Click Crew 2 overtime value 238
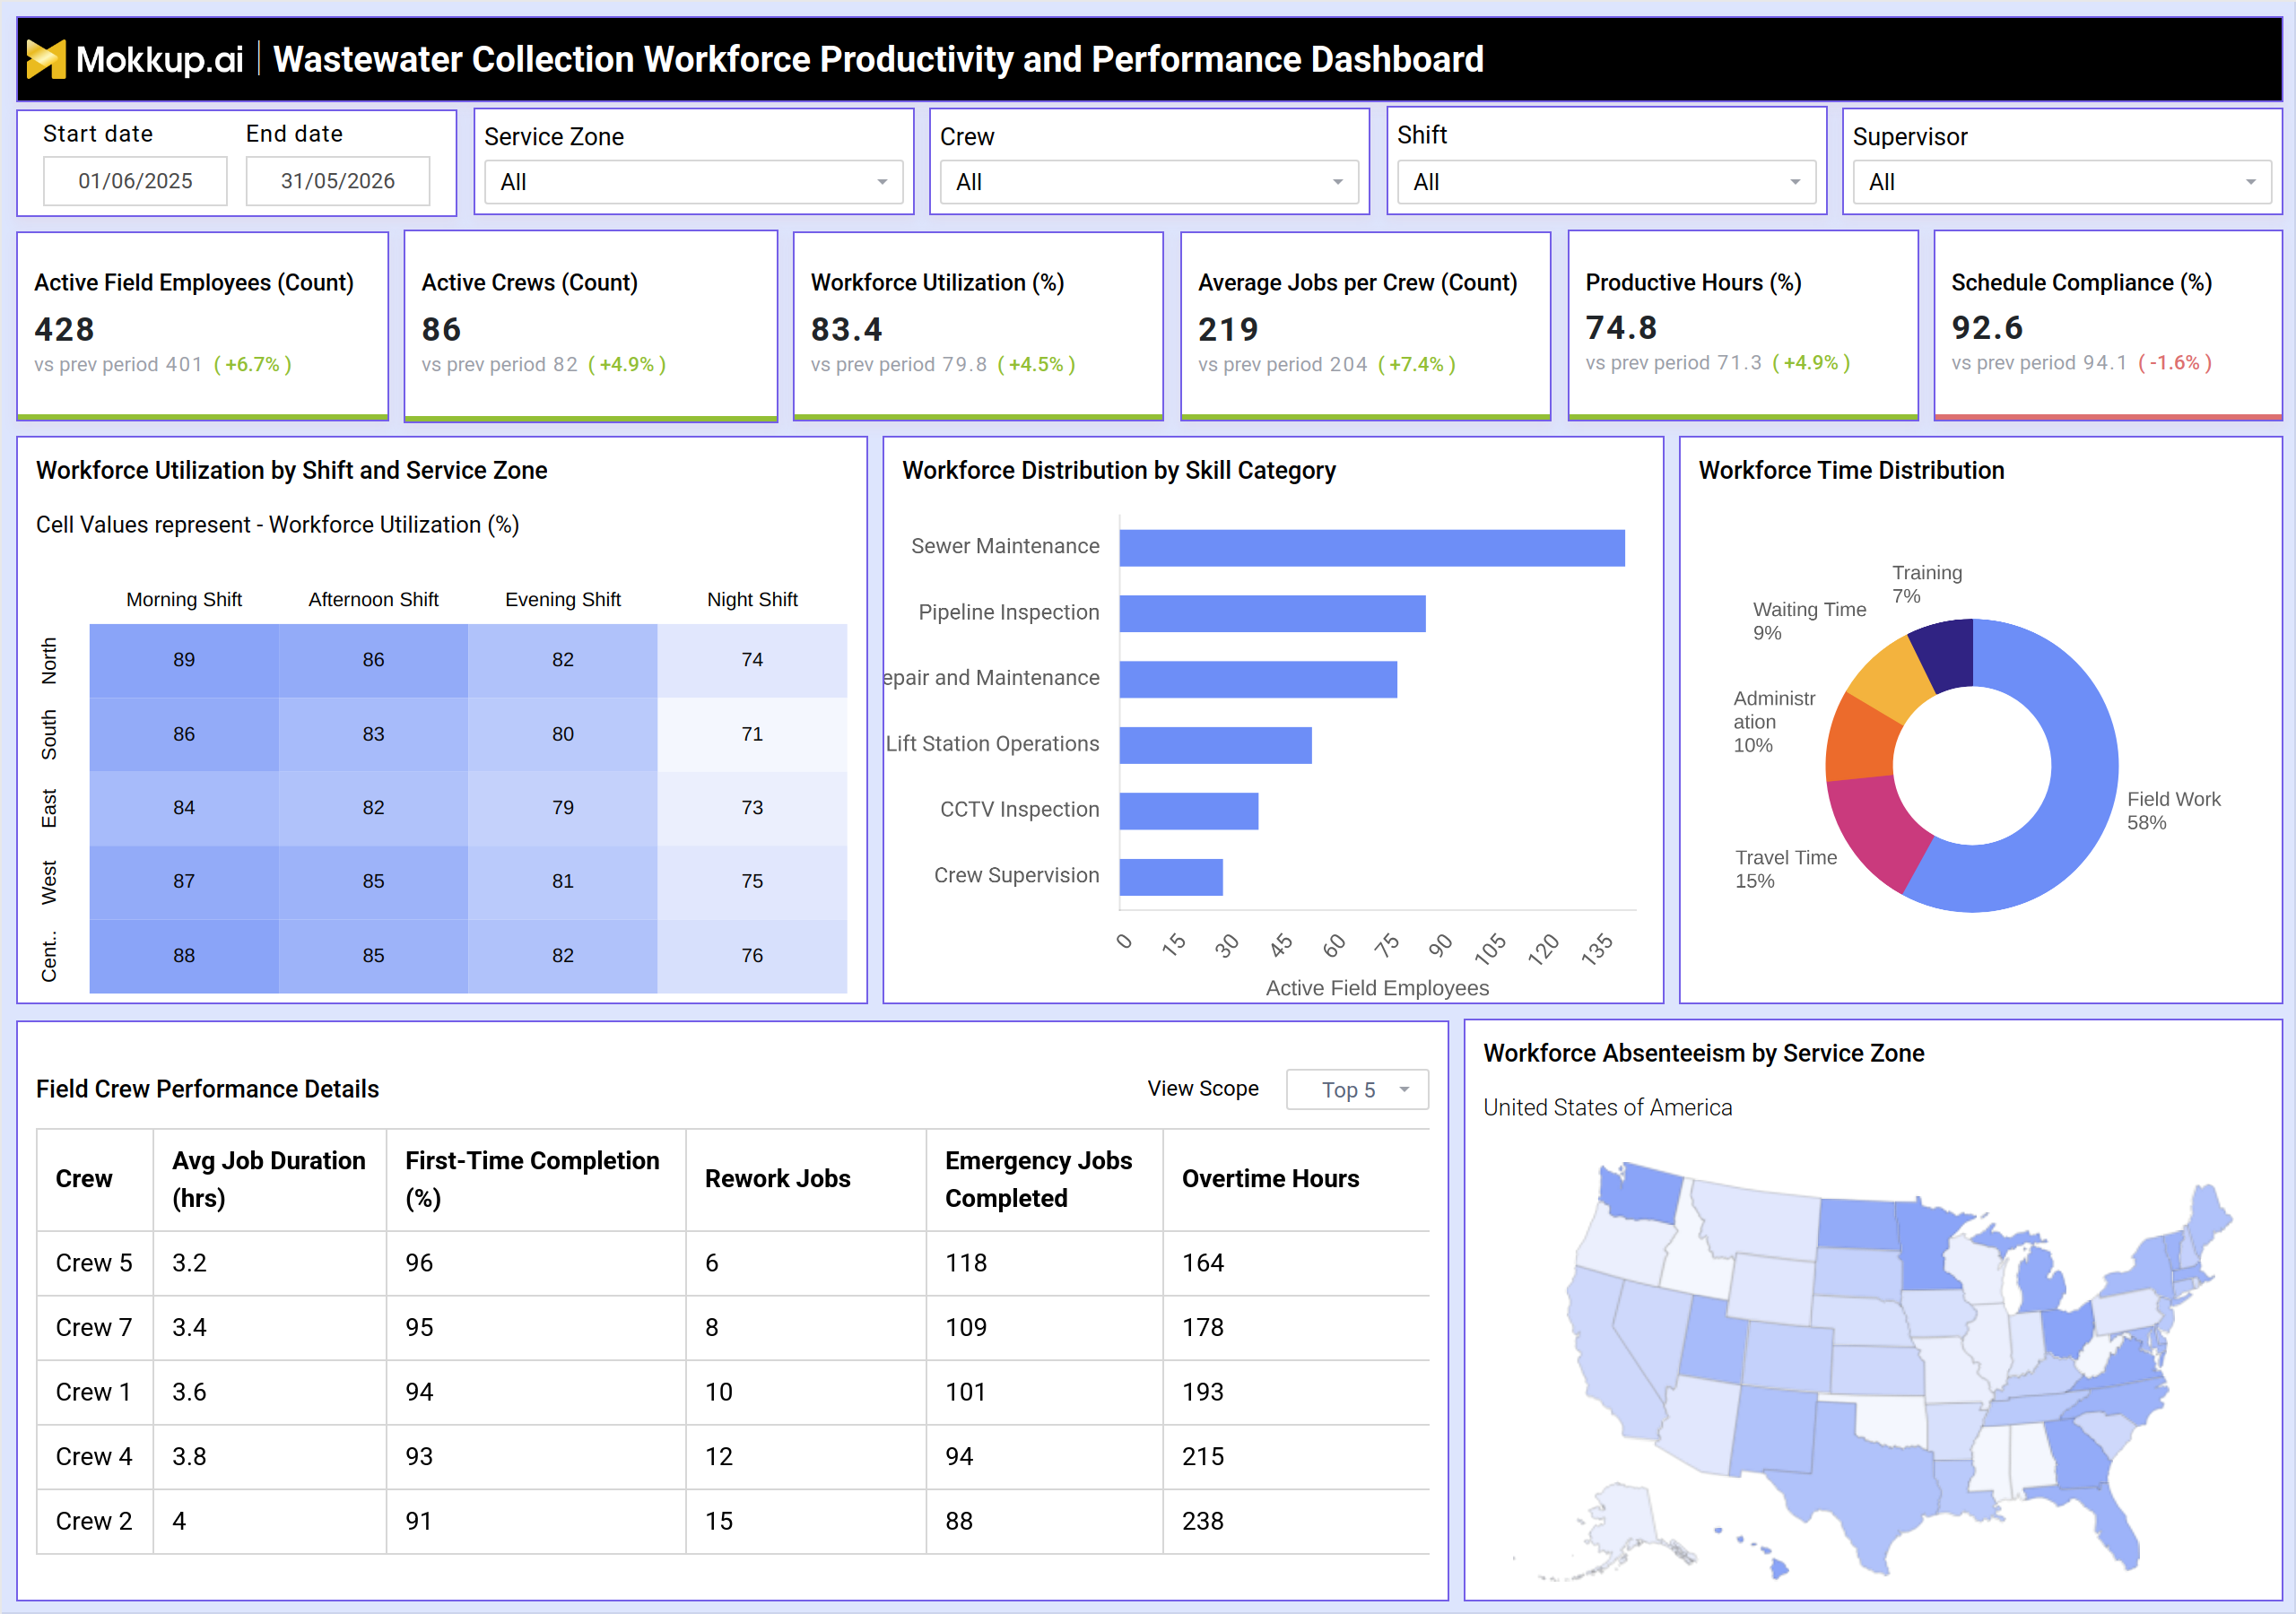The height and width of the screenshot is (1614, 2296). point(1203,1521)
